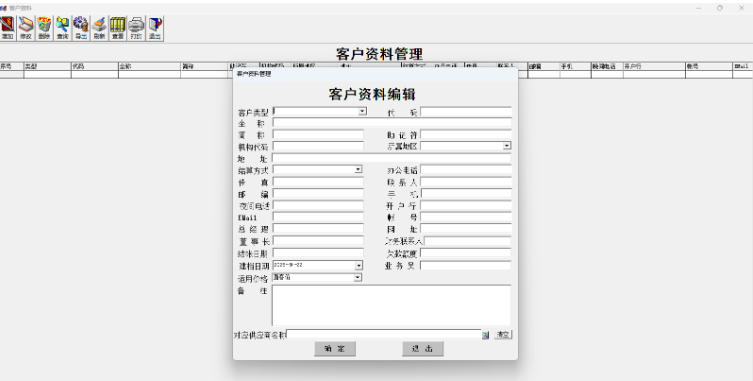Click the 董事长 input field

(x=318, y=241)
